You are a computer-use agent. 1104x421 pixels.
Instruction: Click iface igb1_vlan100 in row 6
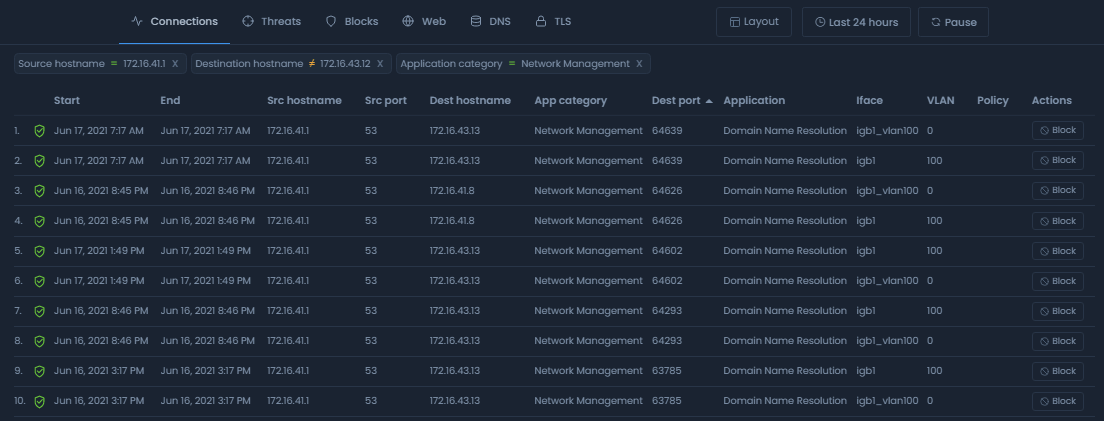(887, 281)
